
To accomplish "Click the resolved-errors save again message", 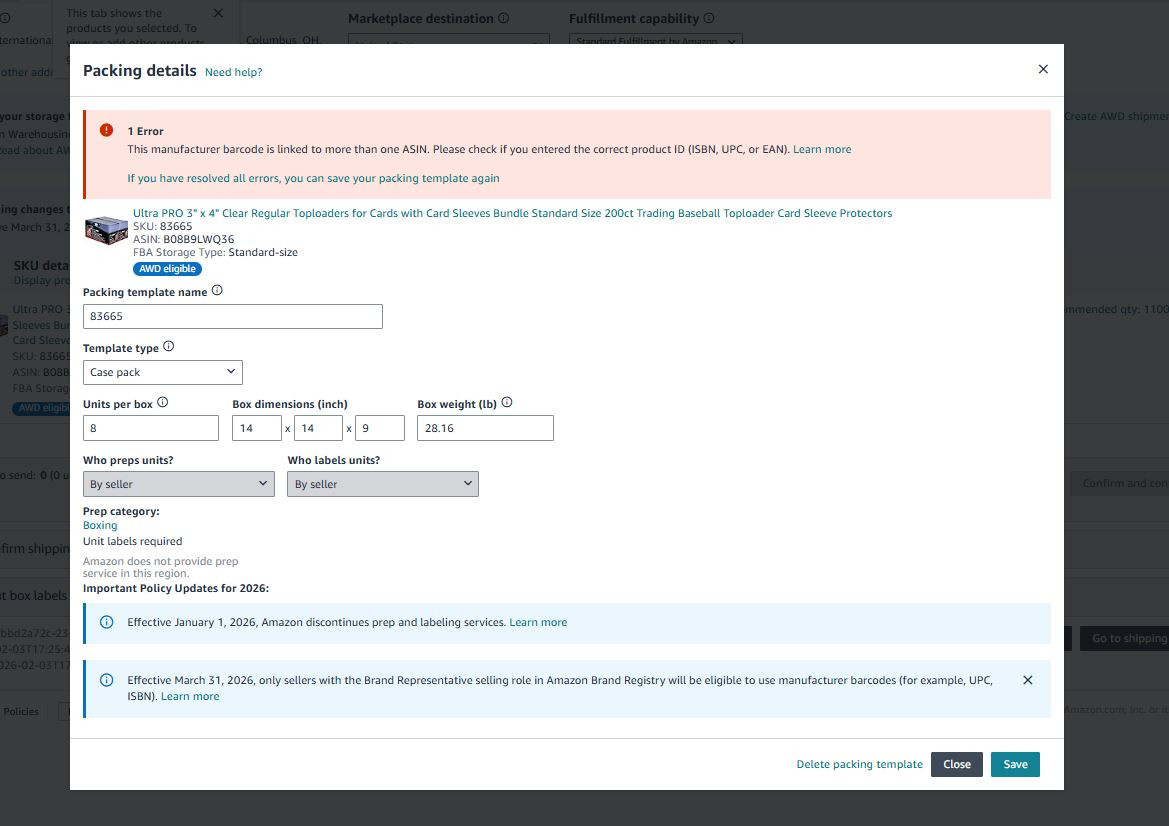I will click(x=313, y=178).
